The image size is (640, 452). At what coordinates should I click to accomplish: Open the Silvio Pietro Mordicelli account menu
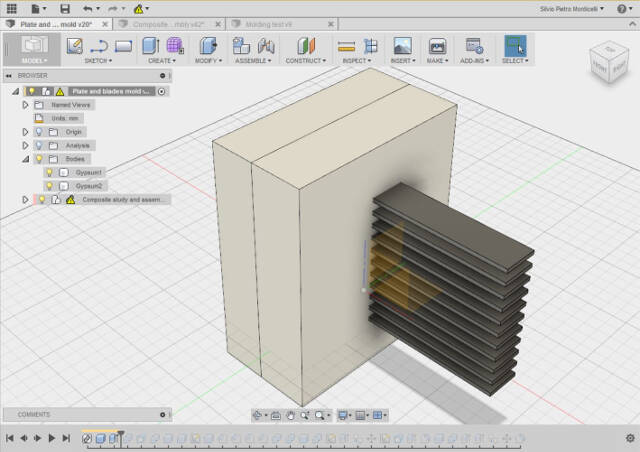(571, 9)
